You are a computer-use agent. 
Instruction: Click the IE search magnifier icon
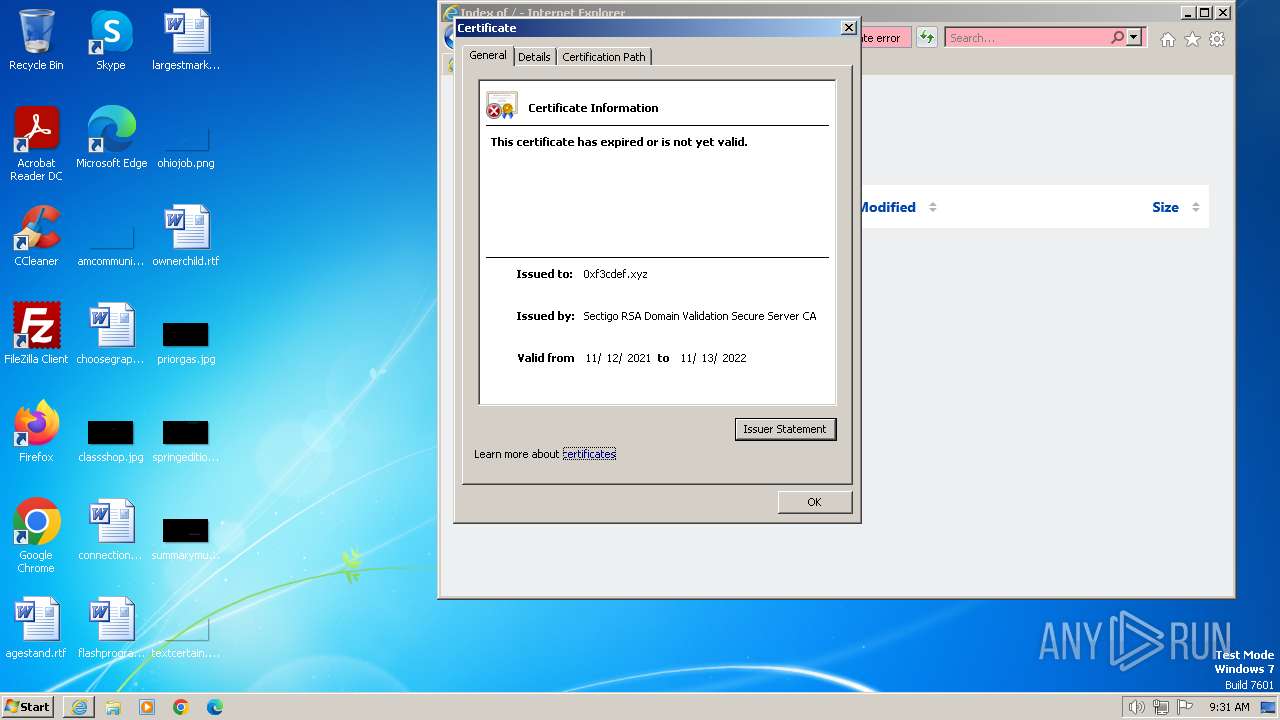(x=1117, y=38)
